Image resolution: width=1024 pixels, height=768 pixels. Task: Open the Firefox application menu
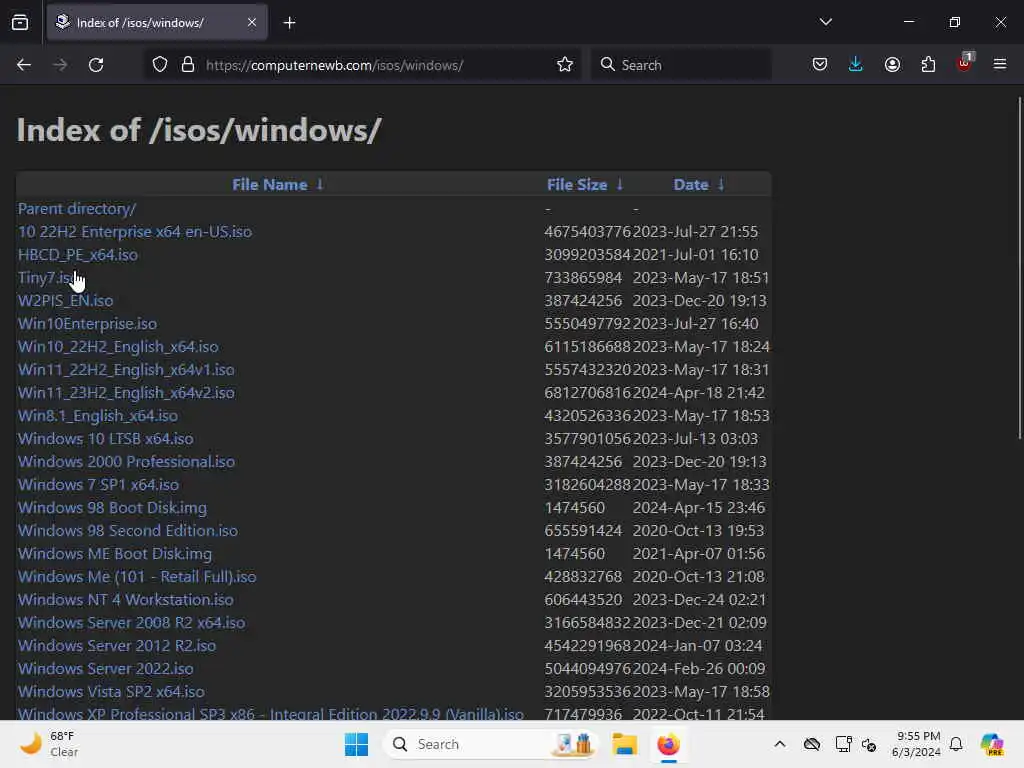tap(1000, 65)
